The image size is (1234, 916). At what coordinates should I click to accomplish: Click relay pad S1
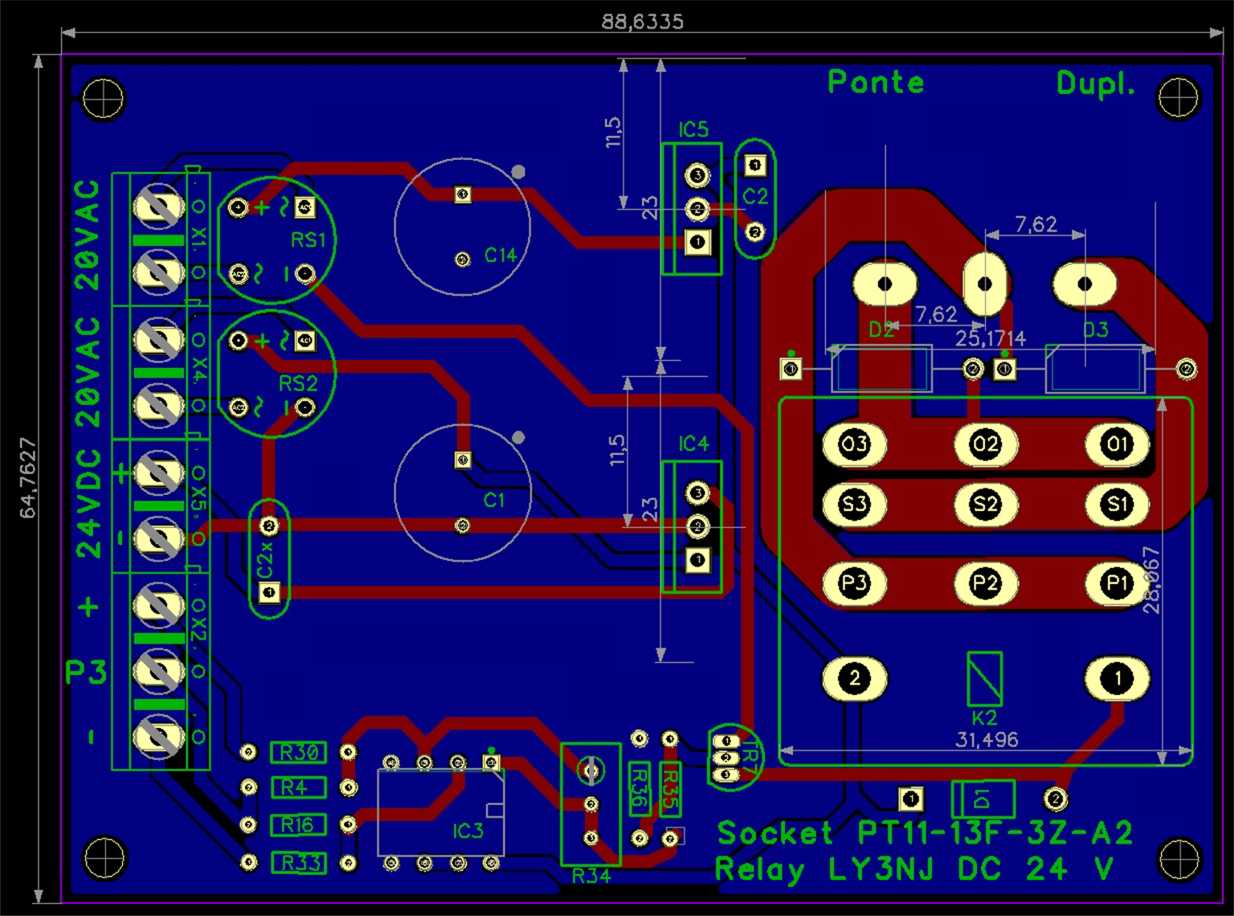[x=1117, y=502]
